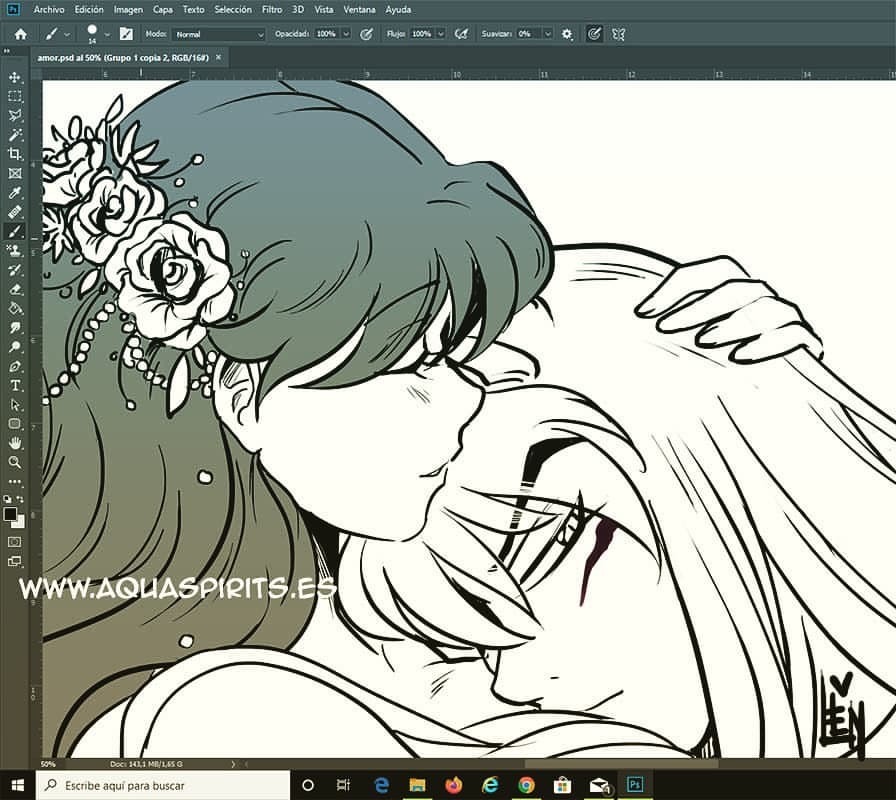Viewport: 896px width, 800px height.
Task: Switch to the amor.psd document tab
Action: point(123,58)
